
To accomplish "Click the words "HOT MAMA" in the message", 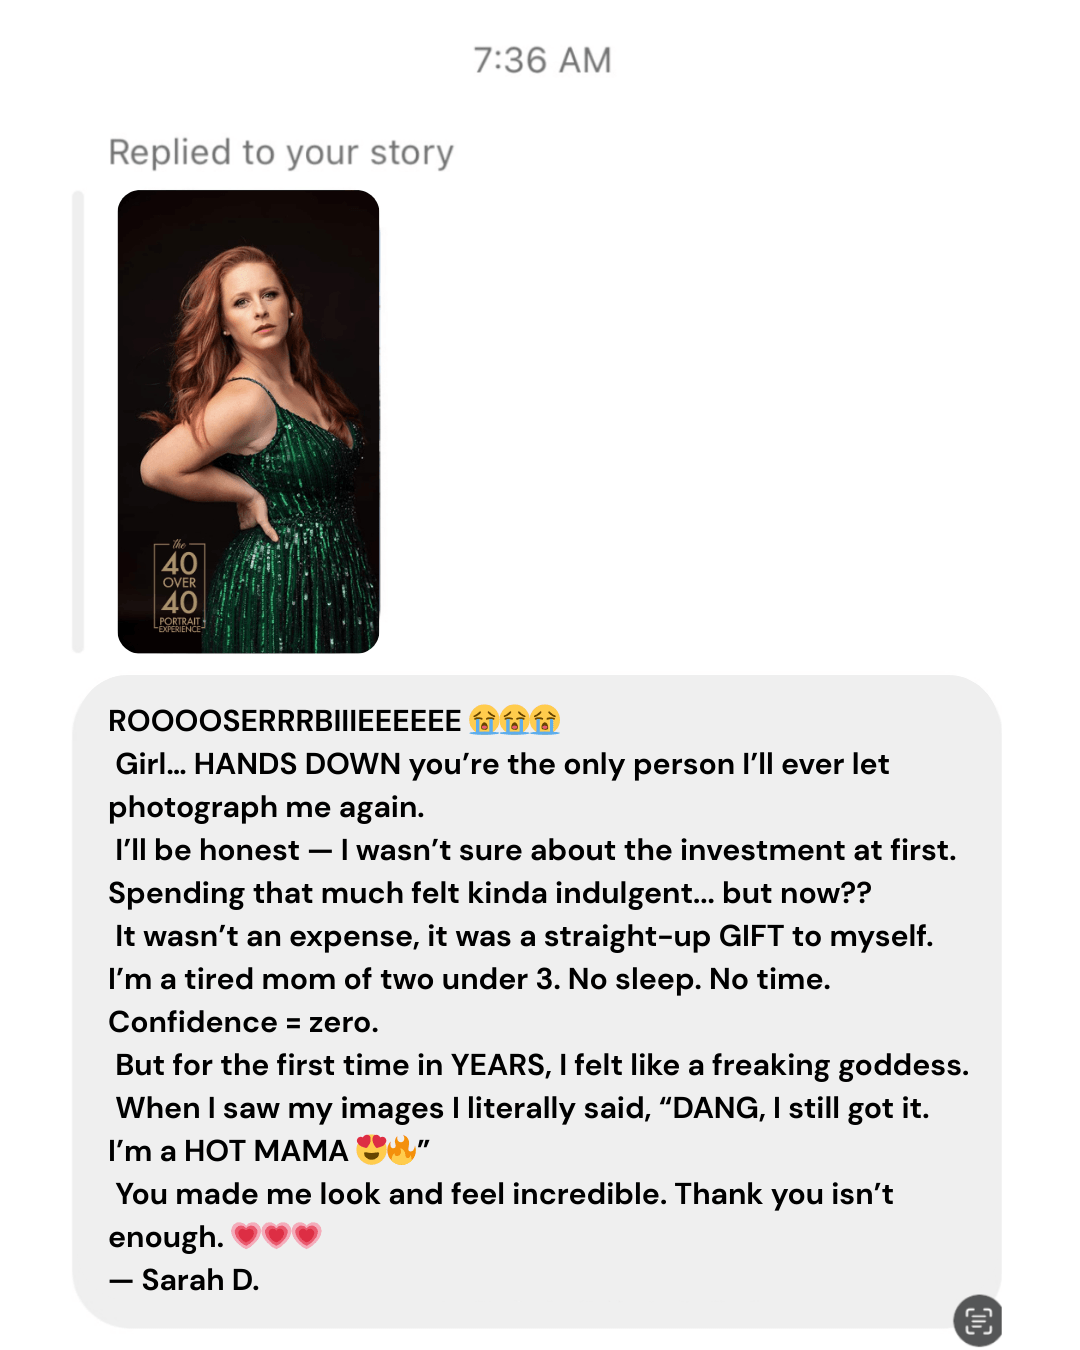I will [x=266, y=1151].
